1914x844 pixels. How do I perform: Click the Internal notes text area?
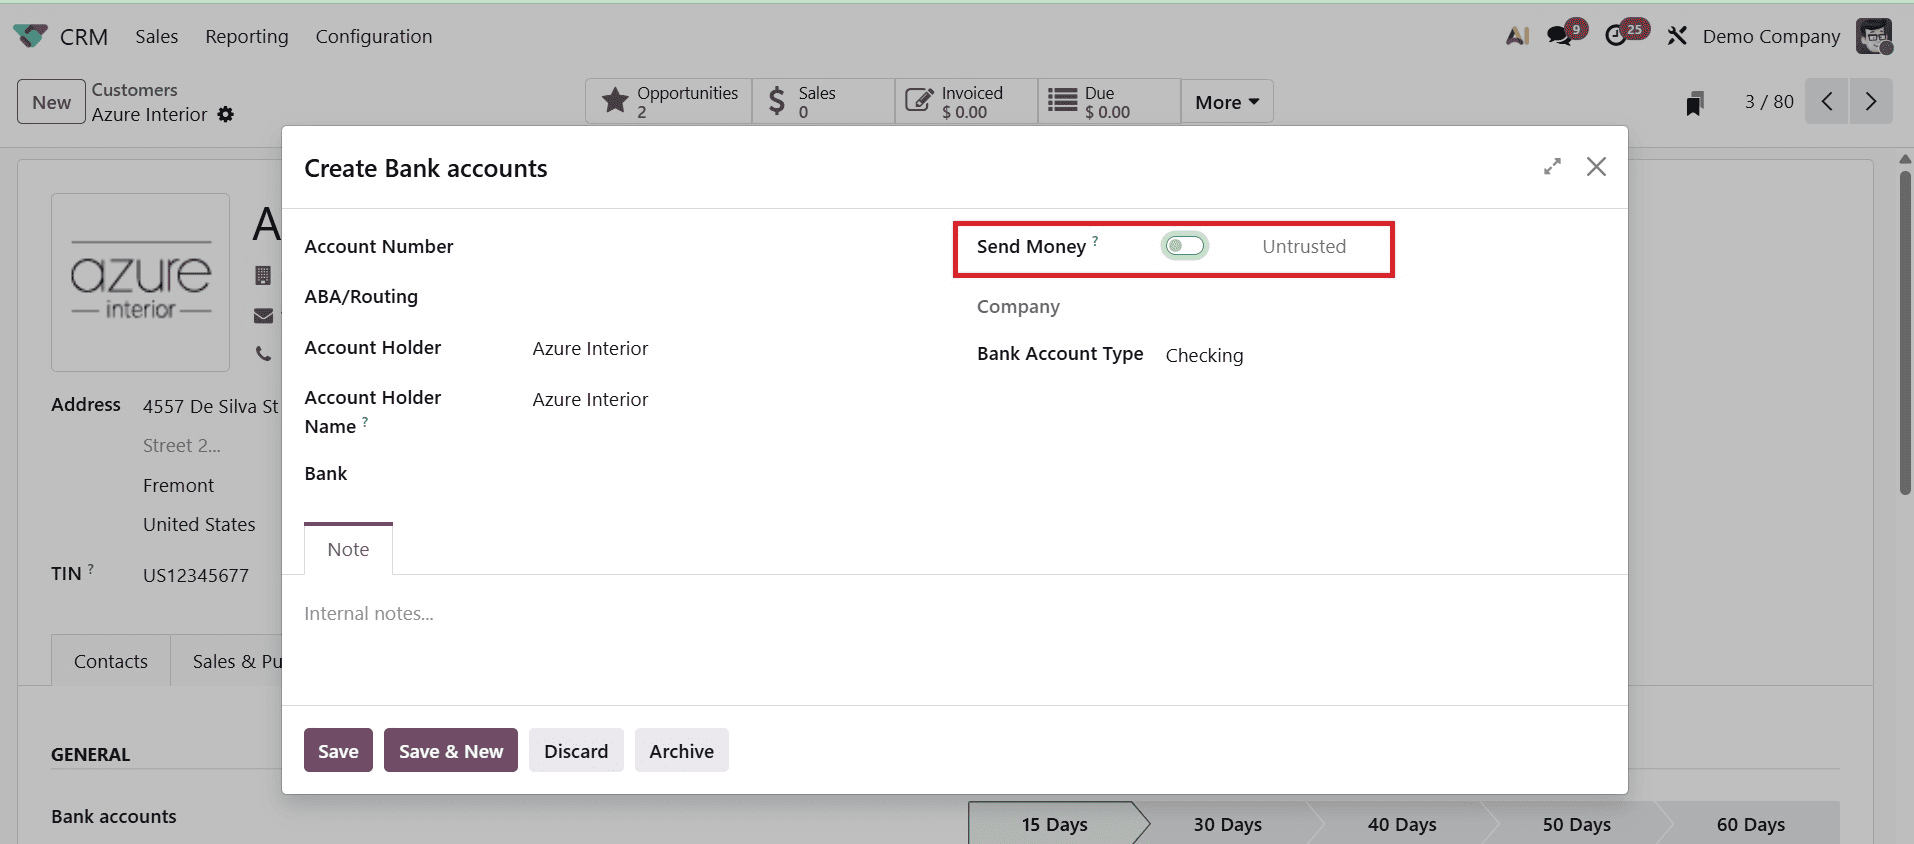coord(954,614)
